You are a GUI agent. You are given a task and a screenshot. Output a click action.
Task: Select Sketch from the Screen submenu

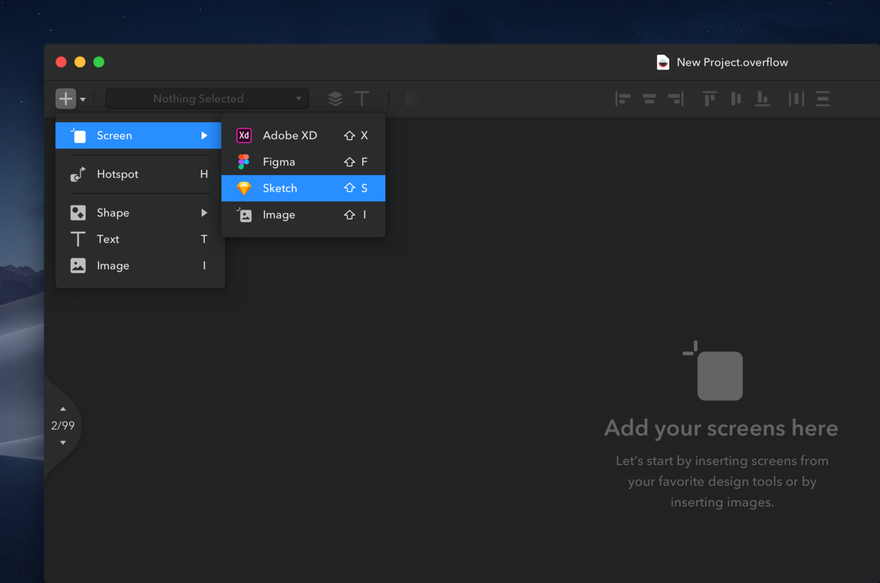[303, 188]
